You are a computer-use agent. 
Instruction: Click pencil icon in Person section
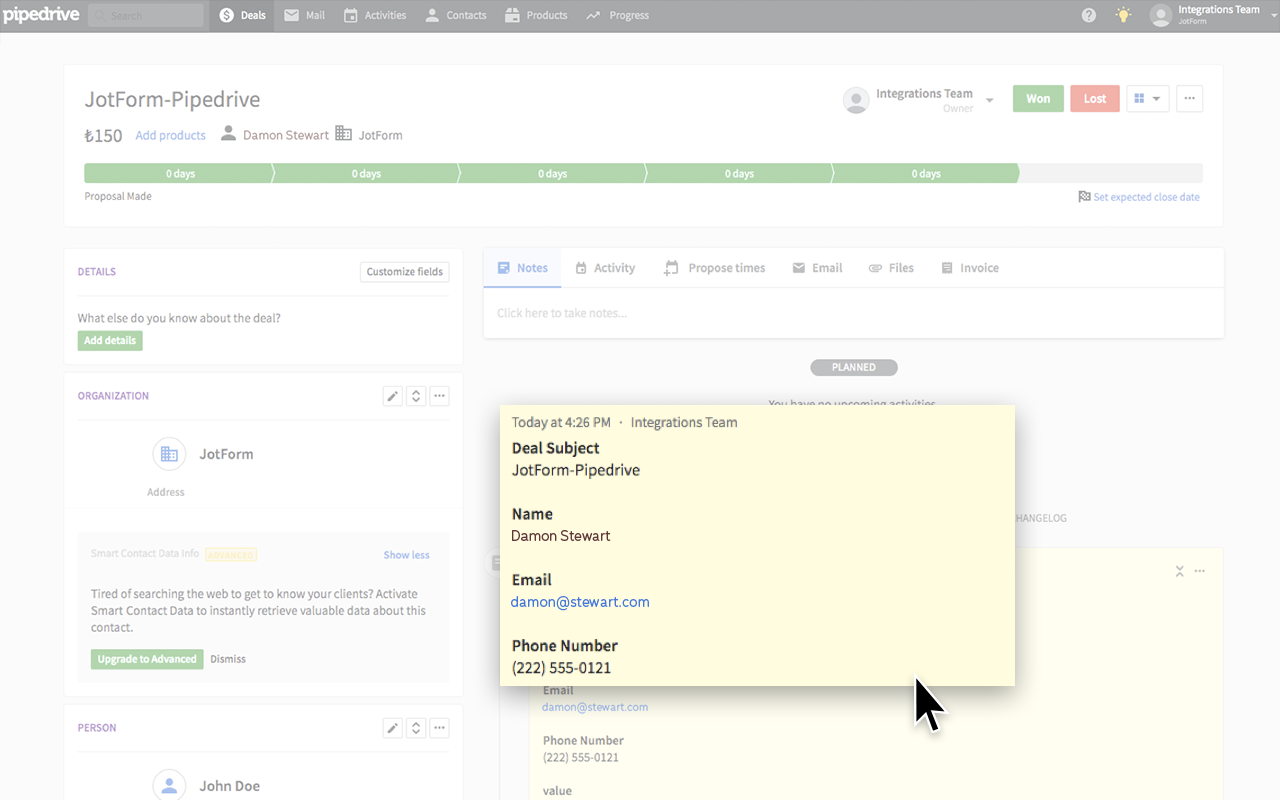pos(393,728)
